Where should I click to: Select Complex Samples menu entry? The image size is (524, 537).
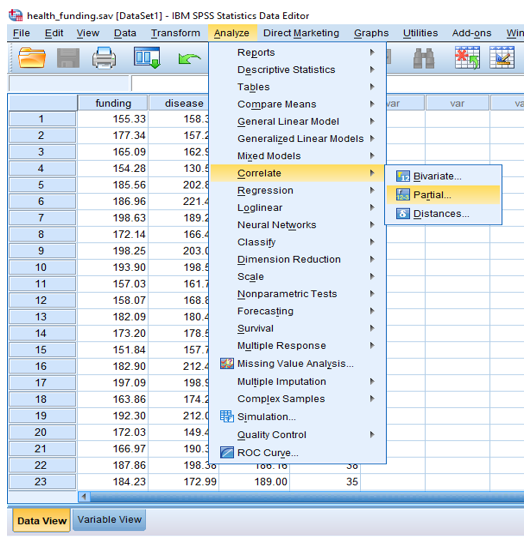tap(297, 399)
